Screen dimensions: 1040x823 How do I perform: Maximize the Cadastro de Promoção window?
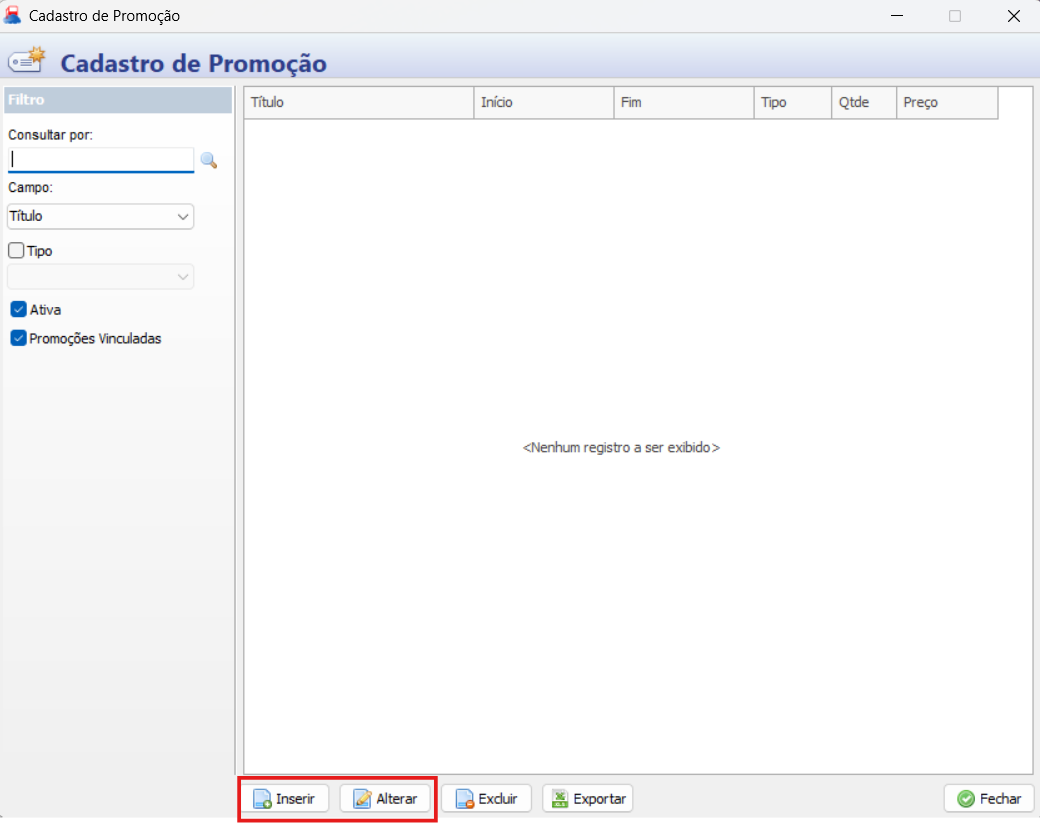[955, 16]
